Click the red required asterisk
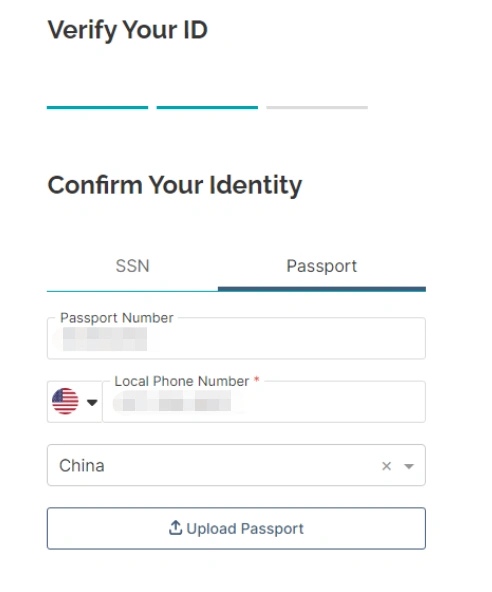The width and height of the screenshot is (492, 592). tap(257, 379)
